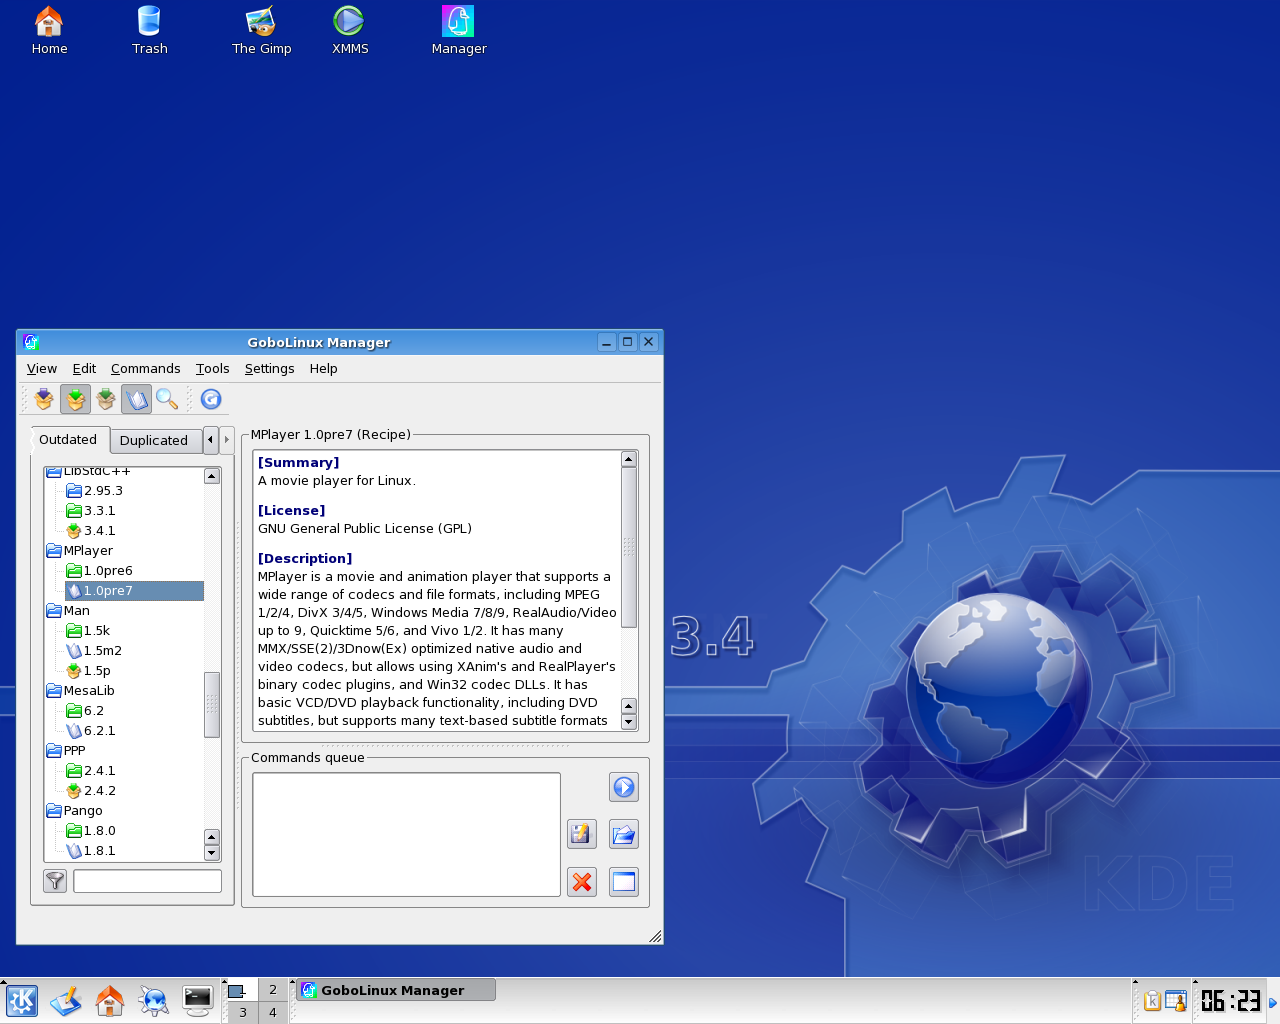
Task: Click the package tree scrollbar's bottom down arrow
Action: [212, 853]
